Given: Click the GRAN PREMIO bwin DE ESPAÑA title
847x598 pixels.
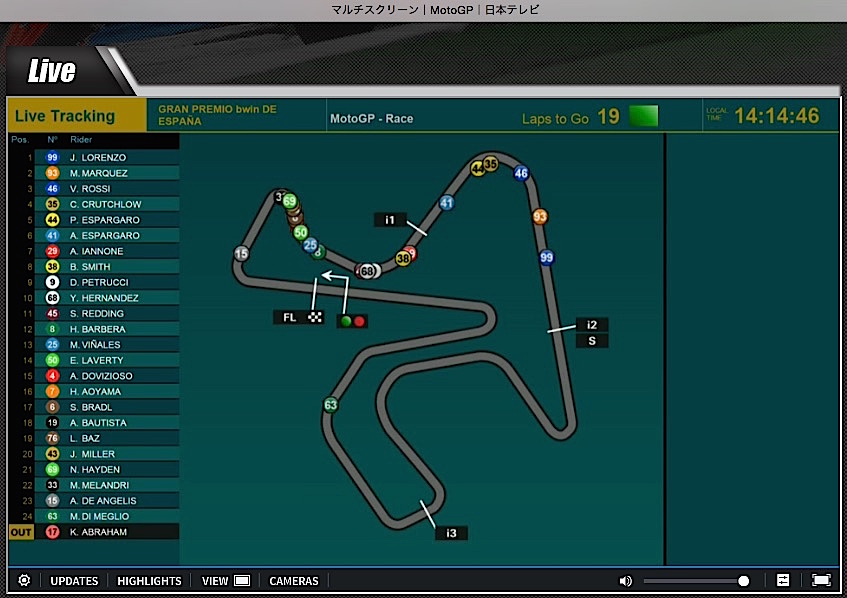Looking at the screenshot, I should [217, 115].
